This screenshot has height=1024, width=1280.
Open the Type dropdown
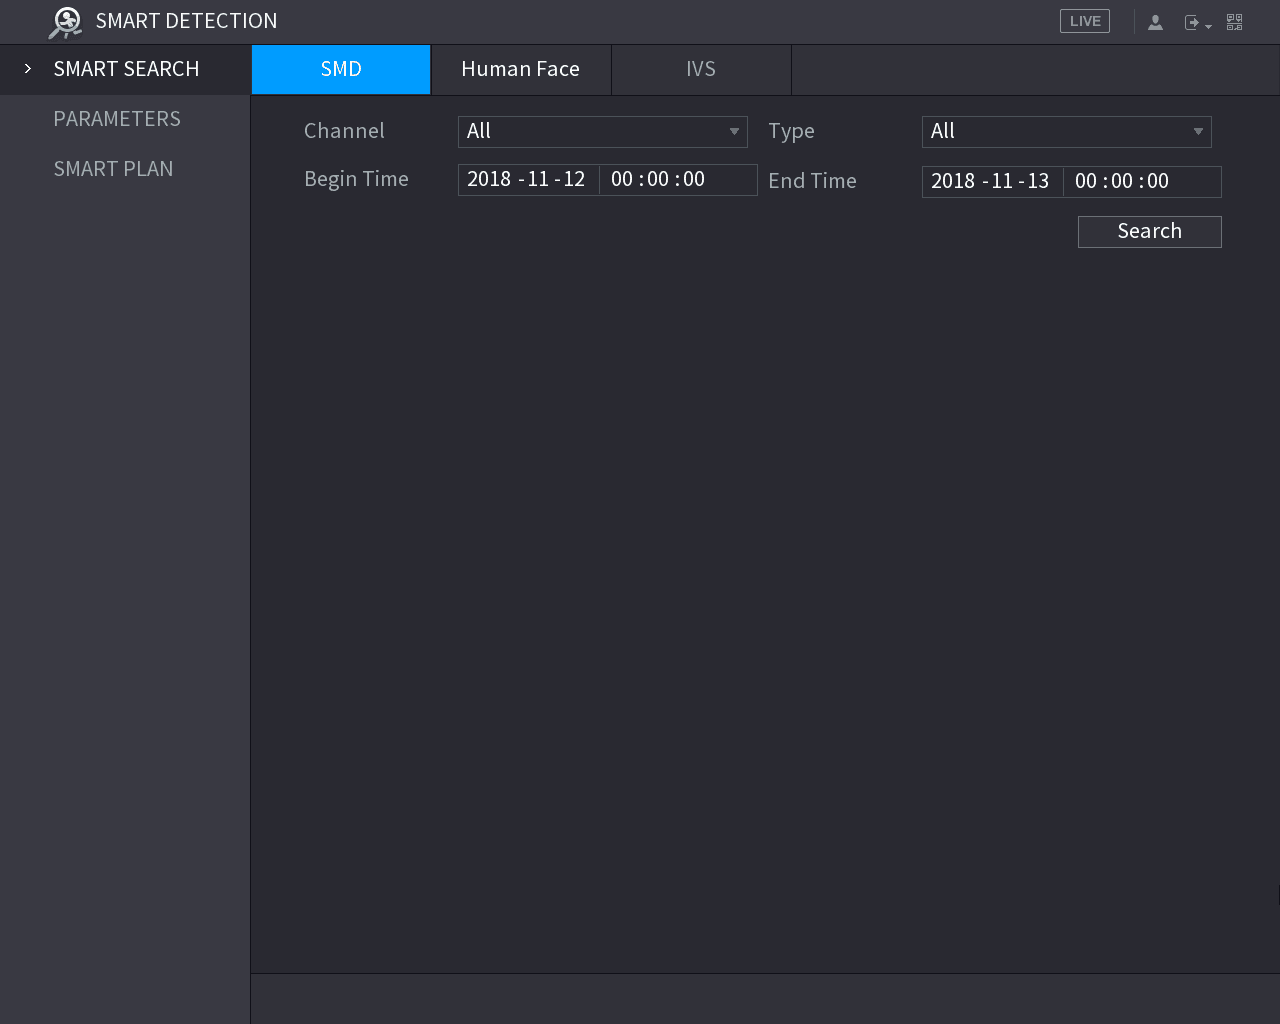click(x=1067, y=131)
